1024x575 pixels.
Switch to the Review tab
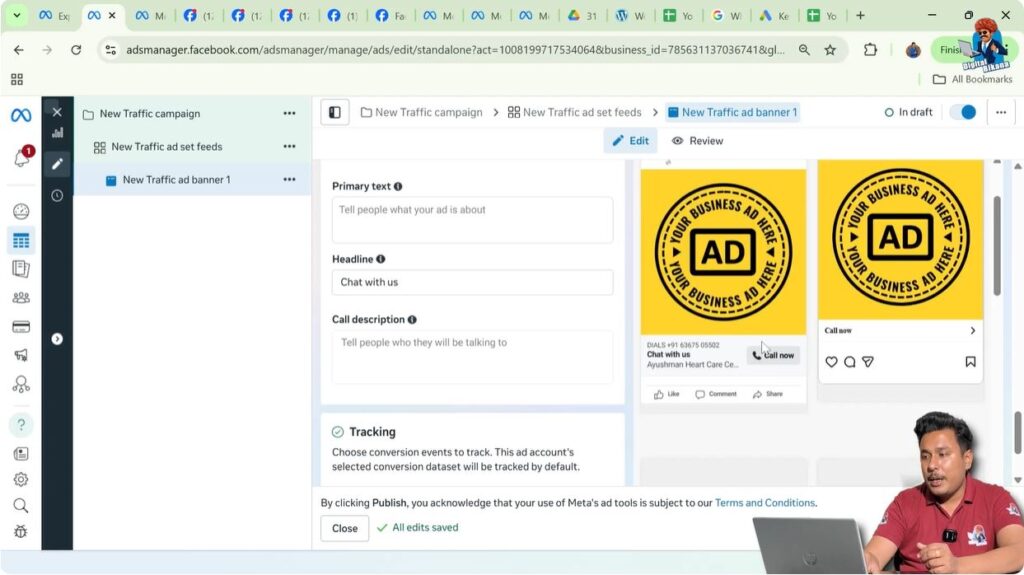click(x=697, y=141)
